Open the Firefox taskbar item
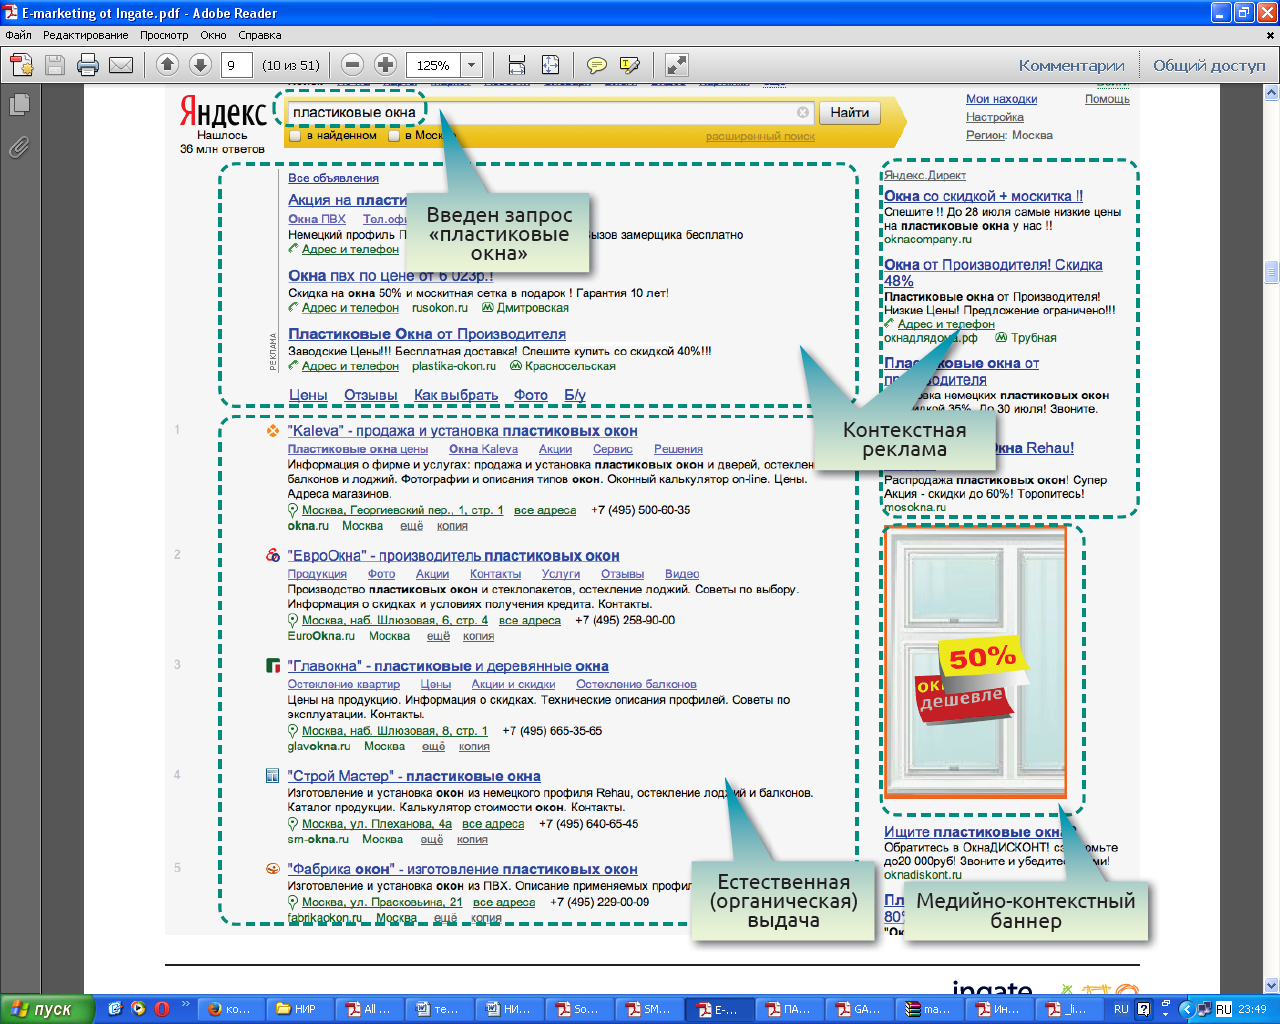Screen dimensions: 1280x1024 click(229, 1009)
